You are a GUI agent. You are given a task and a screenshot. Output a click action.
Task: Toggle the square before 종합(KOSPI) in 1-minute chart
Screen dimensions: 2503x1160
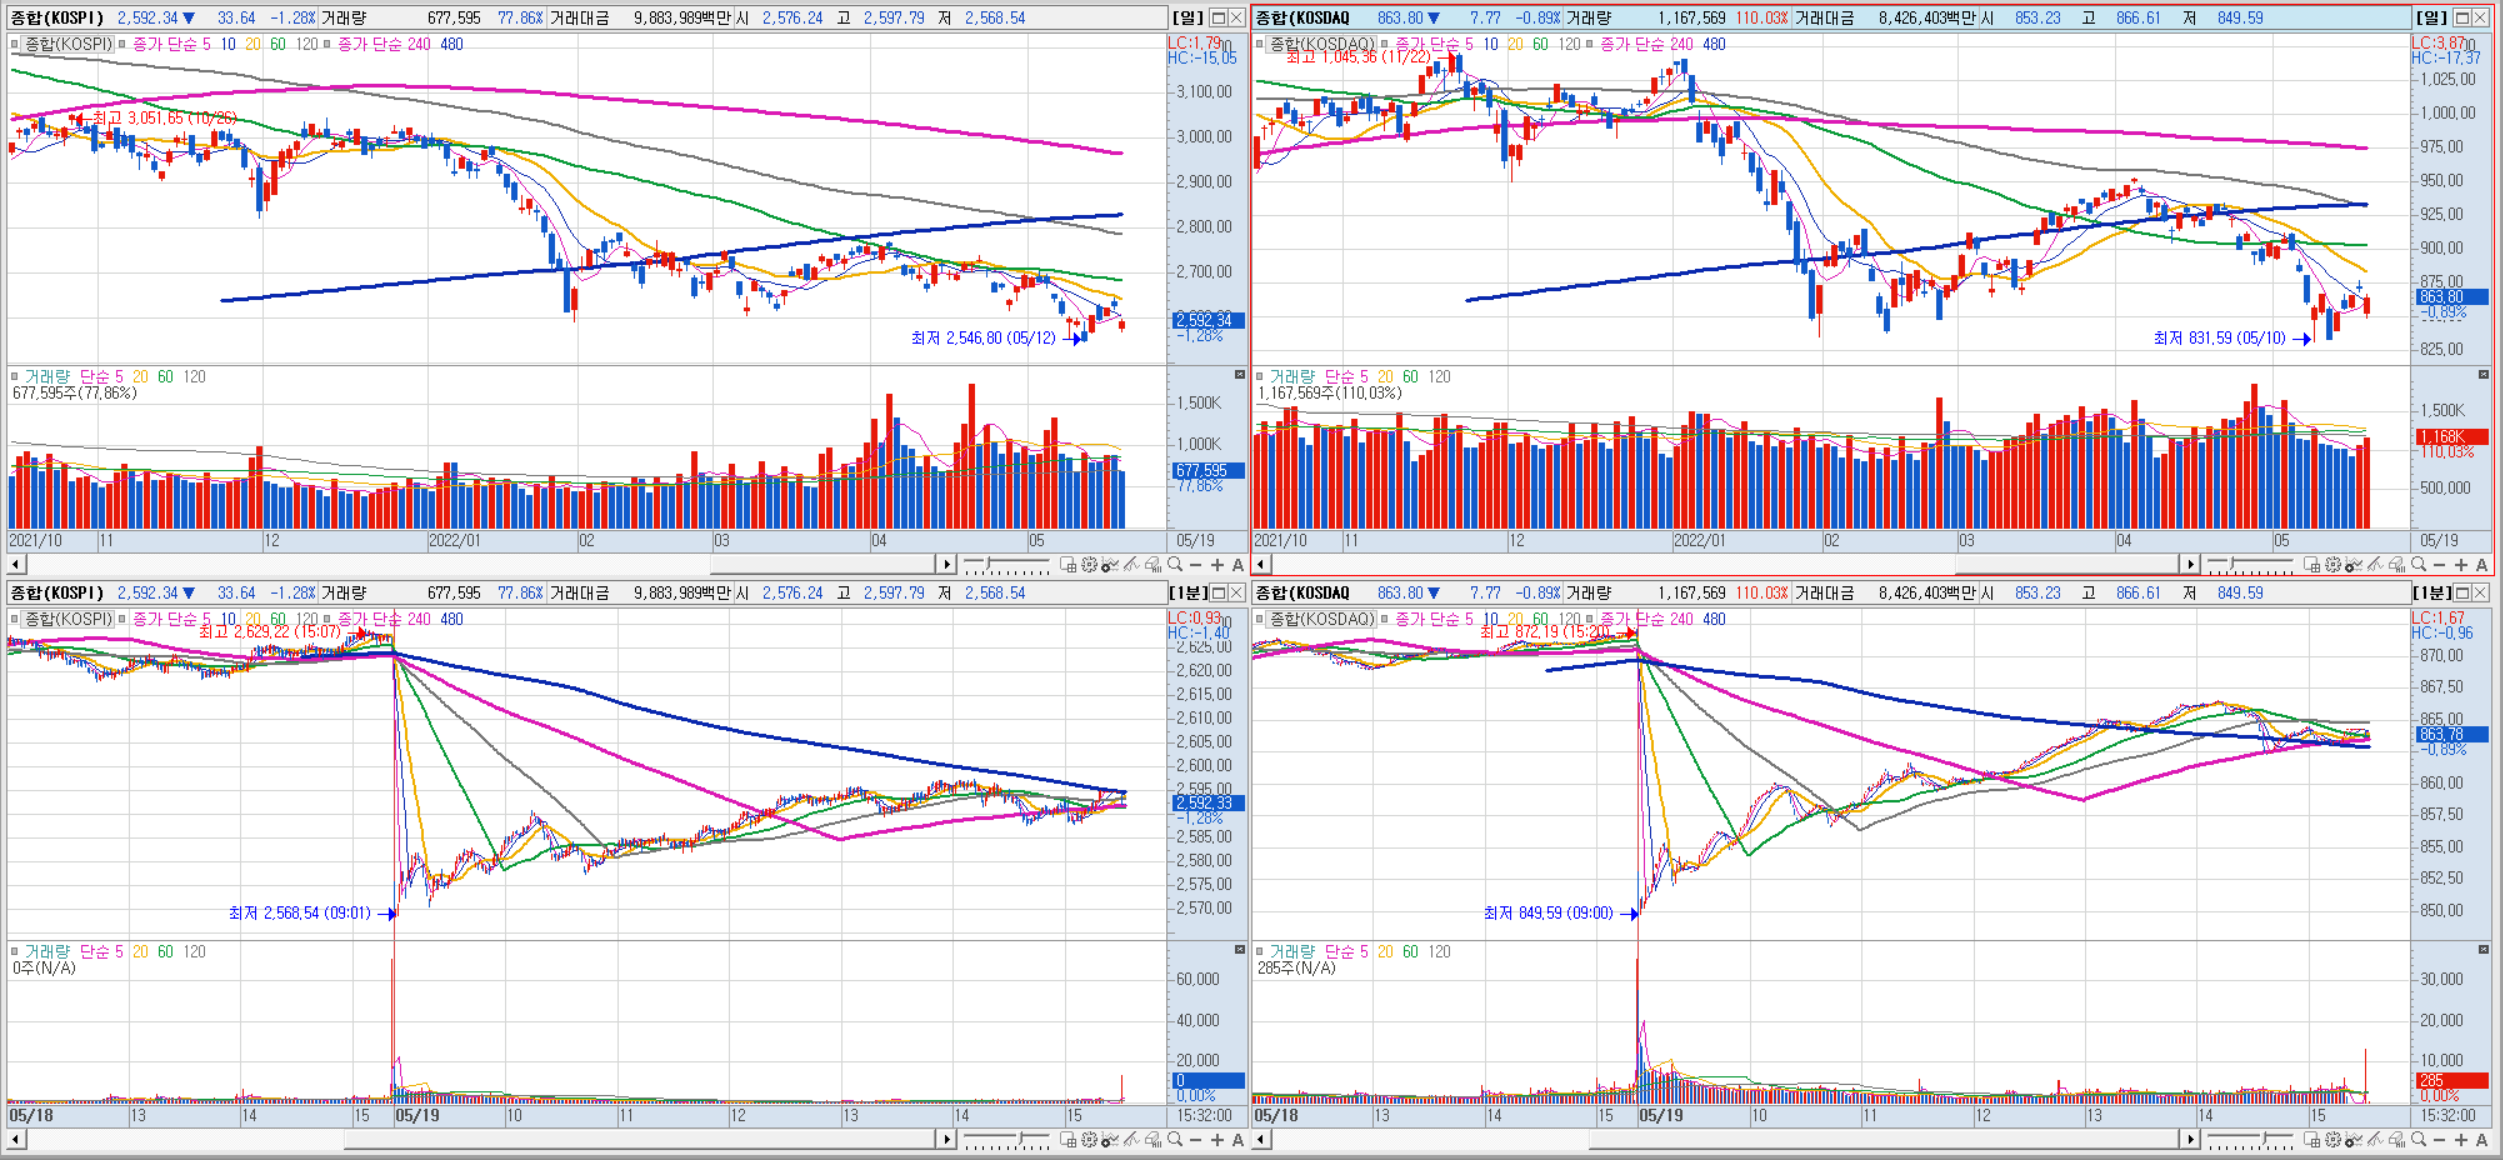15,619
